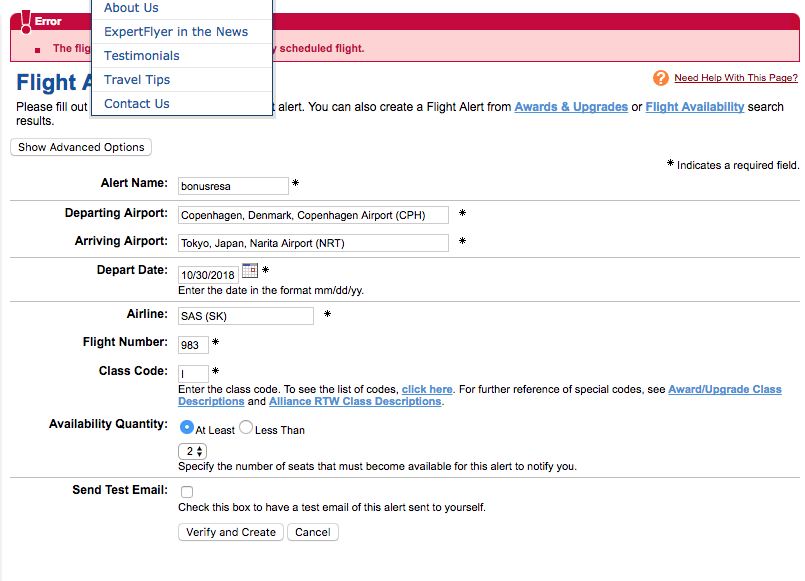Open the availability quantity seats dropdown

[191, 452]
